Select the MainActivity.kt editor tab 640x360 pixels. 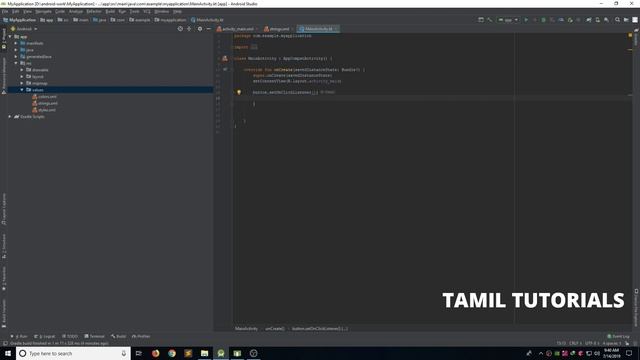pyautogui.click(x=318, y=29)
